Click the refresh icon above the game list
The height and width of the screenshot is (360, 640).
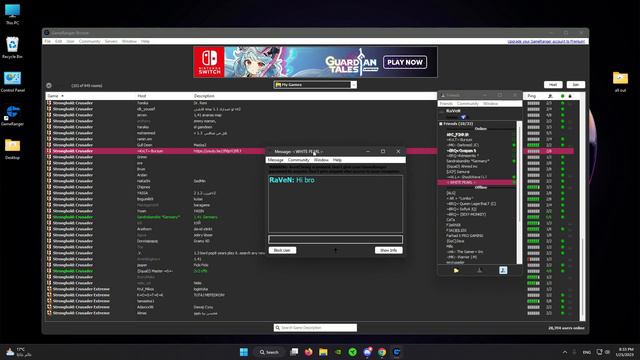point(49,85)
